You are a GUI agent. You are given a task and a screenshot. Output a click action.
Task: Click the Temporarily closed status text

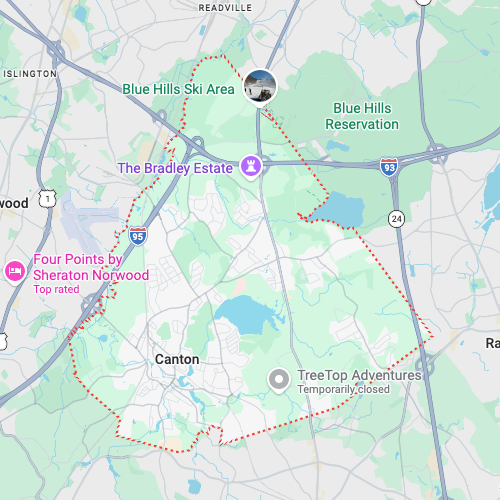pos(343,389)
